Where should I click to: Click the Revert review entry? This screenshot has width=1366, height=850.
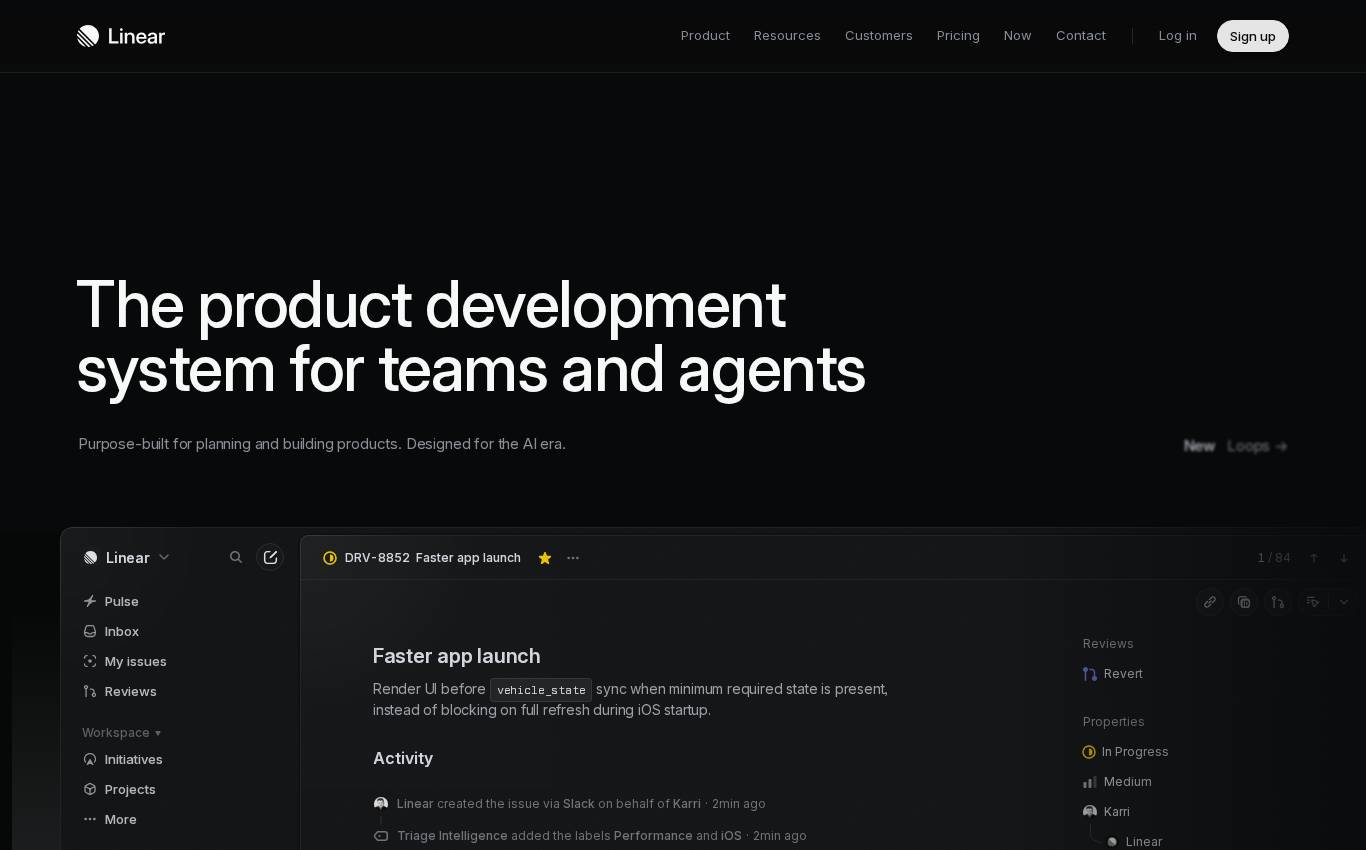pos(1113,674)
